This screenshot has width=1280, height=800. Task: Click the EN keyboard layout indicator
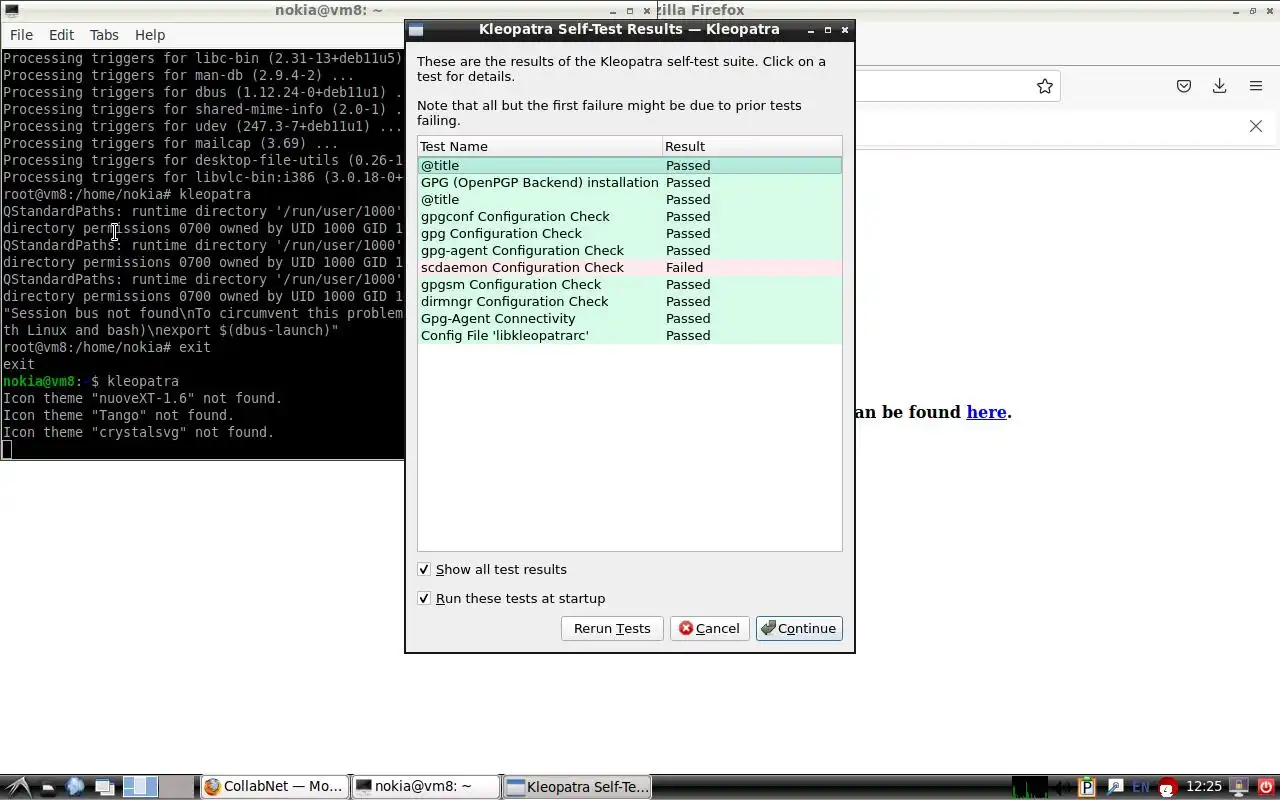point(1141,788)
